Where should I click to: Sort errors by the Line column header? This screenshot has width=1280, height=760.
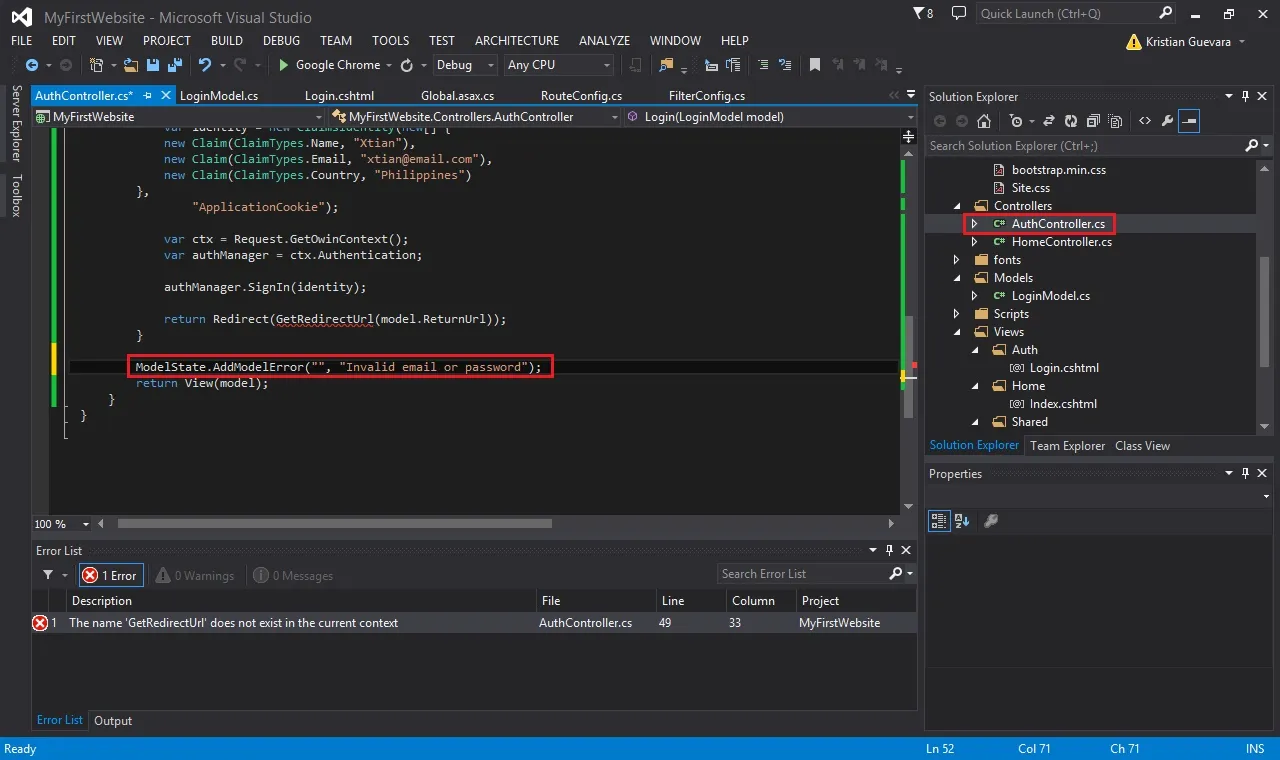pyautogui.click(x=690, y=601)
